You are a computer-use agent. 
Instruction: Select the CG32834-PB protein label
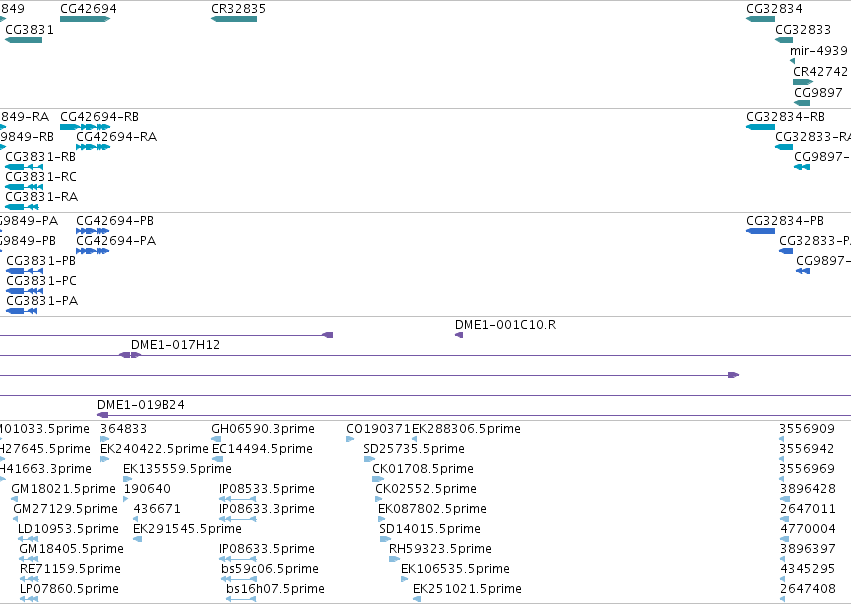click(785, 221)
